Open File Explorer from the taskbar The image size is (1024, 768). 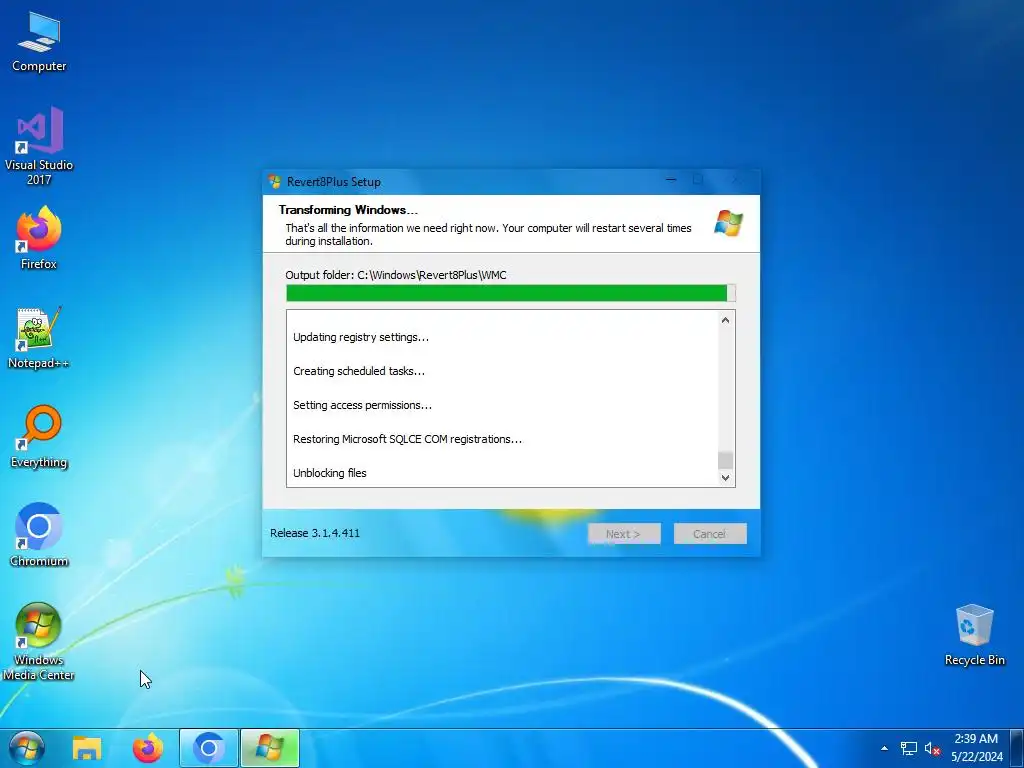click(87, 748)
